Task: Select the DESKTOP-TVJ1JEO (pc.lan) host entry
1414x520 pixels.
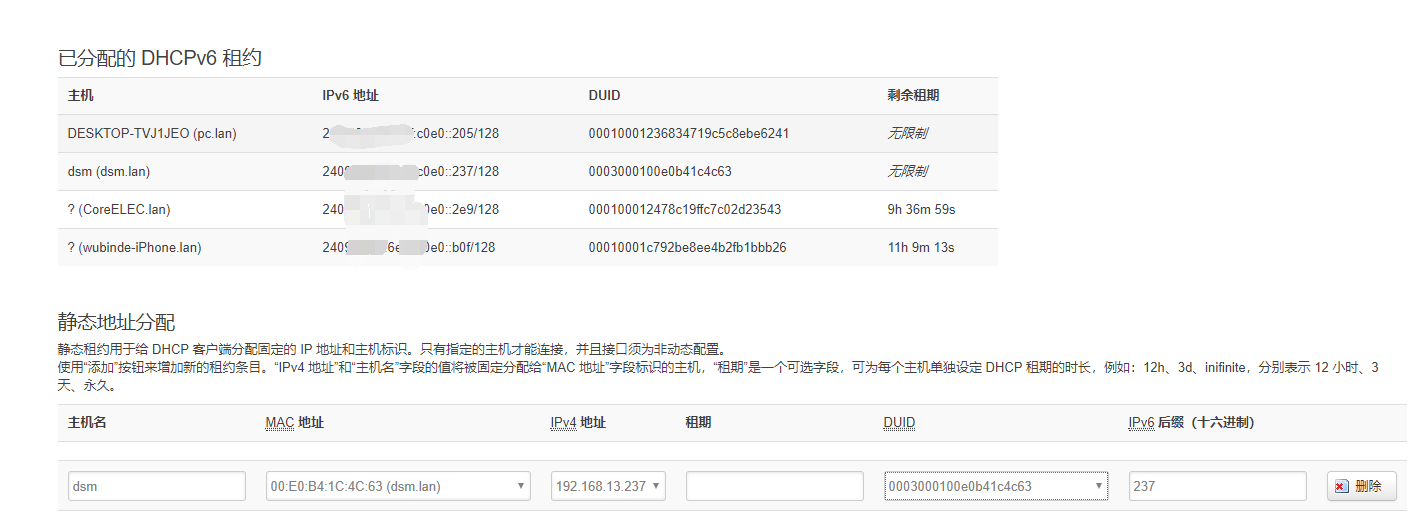Action: point(152,133)
